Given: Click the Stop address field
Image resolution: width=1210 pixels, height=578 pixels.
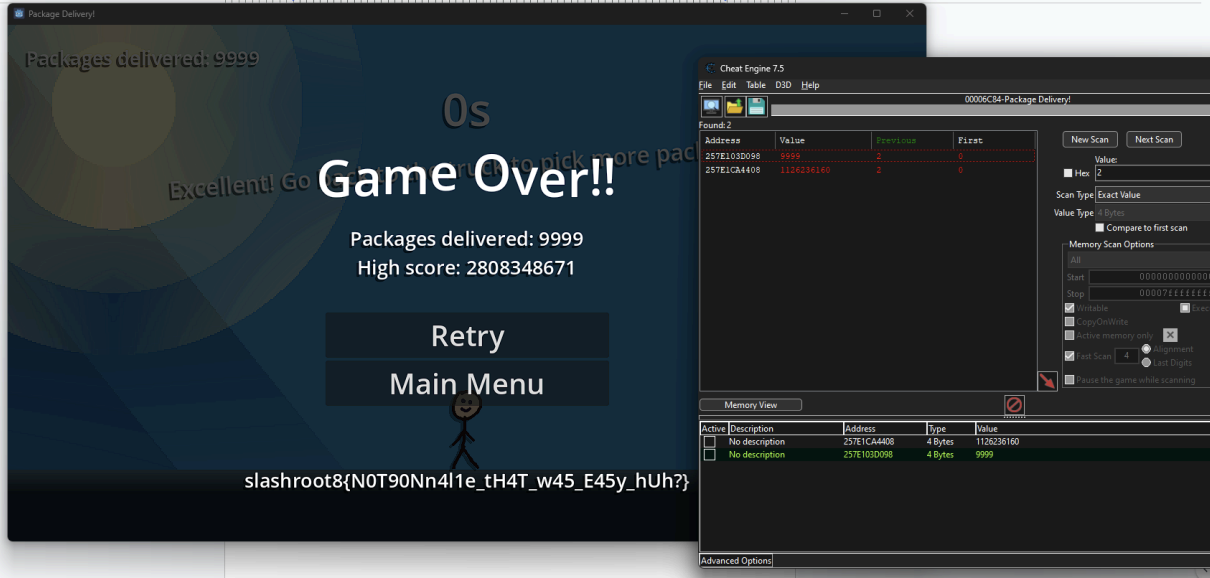Looking at the screenshot, I should click(x=1149, y=294).
